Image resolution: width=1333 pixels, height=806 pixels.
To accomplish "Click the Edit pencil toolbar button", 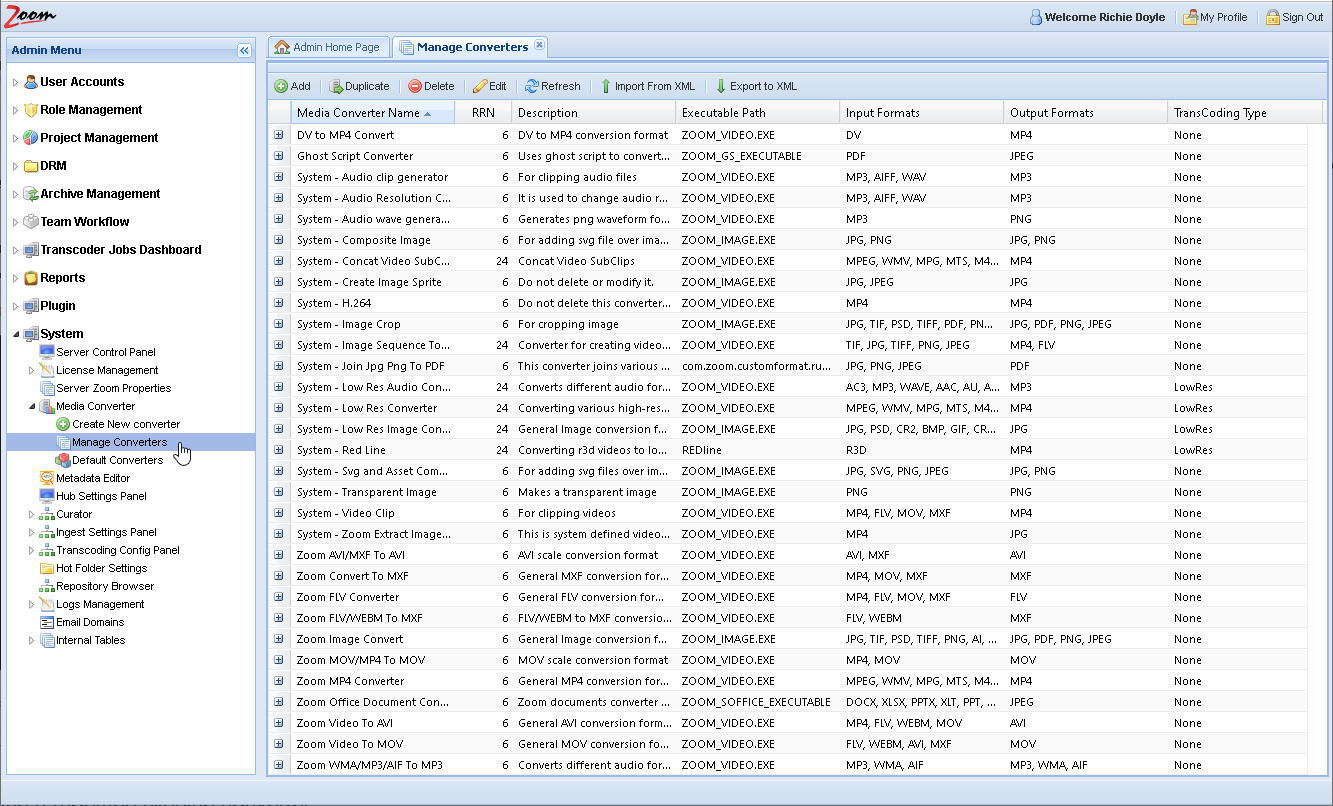I will [x=490, y=86].
